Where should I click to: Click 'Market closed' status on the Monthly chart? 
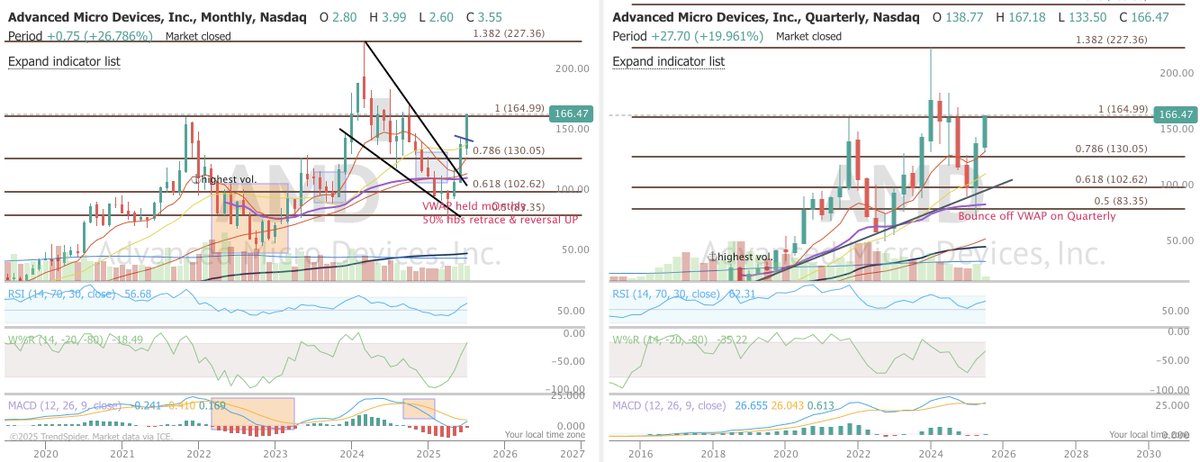click(x=201, y=36)
